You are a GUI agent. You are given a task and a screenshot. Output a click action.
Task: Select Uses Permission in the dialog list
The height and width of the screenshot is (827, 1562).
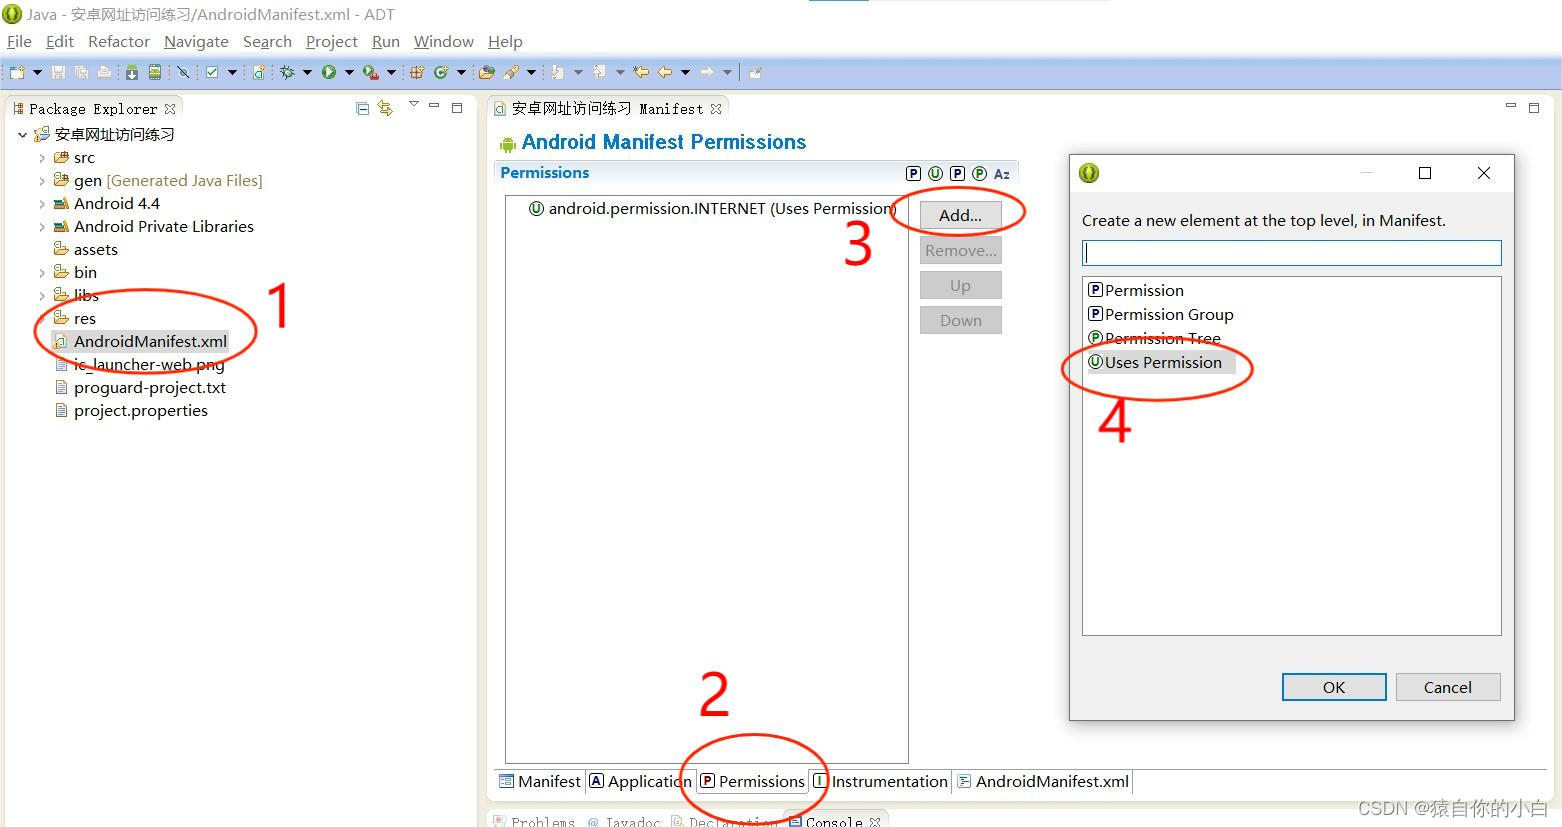click(x=1162, y=362)
